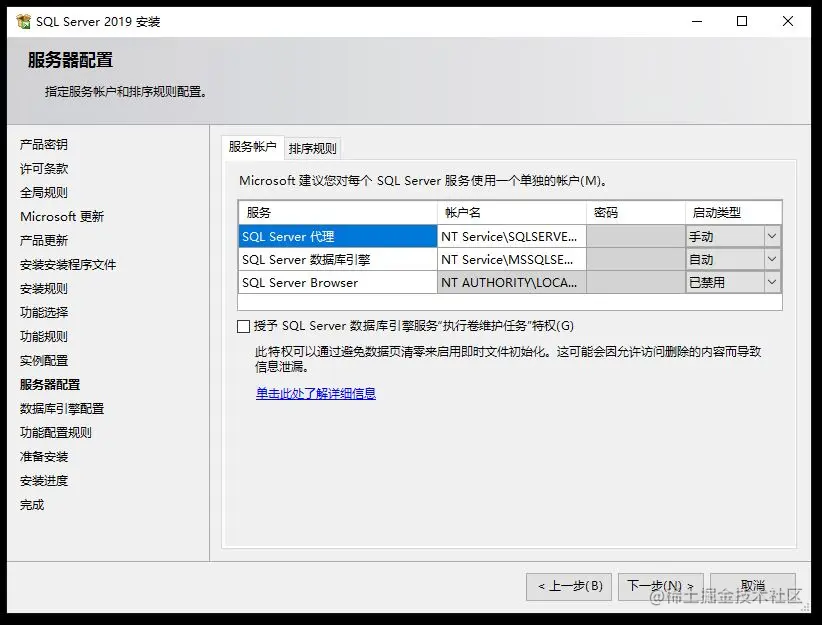Select 安装规则 step in sidebar

pyautogui.click(x=44, y=289)
